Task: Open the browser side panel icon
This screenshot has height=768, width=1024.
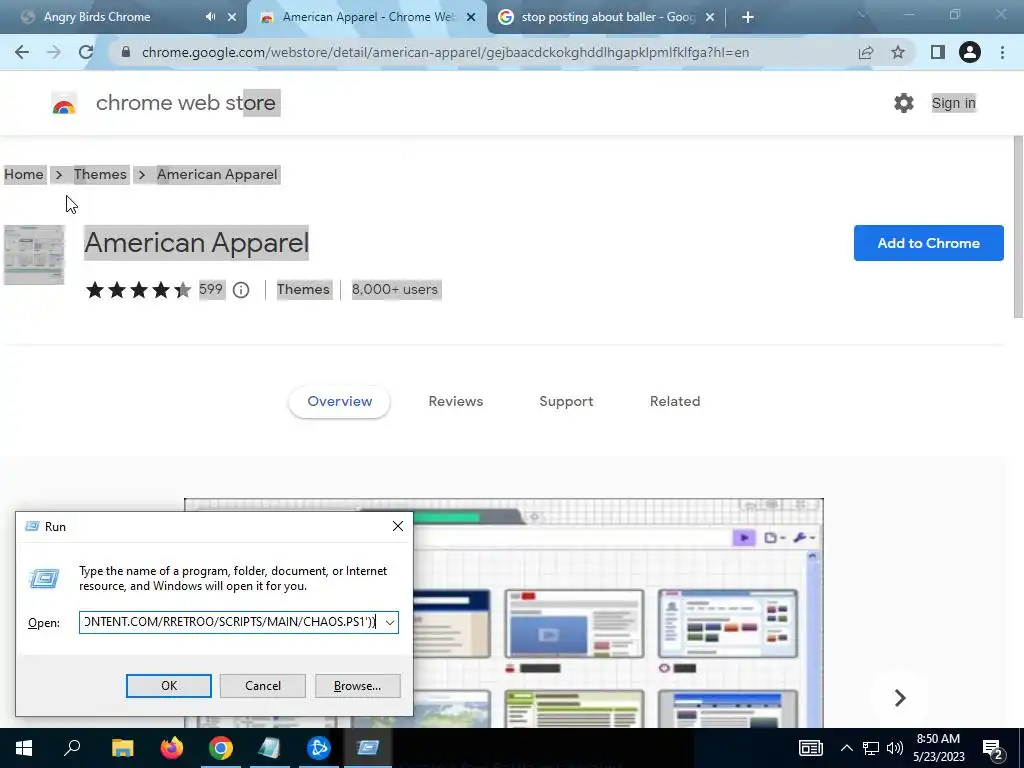Action: (x=938, y=52)
